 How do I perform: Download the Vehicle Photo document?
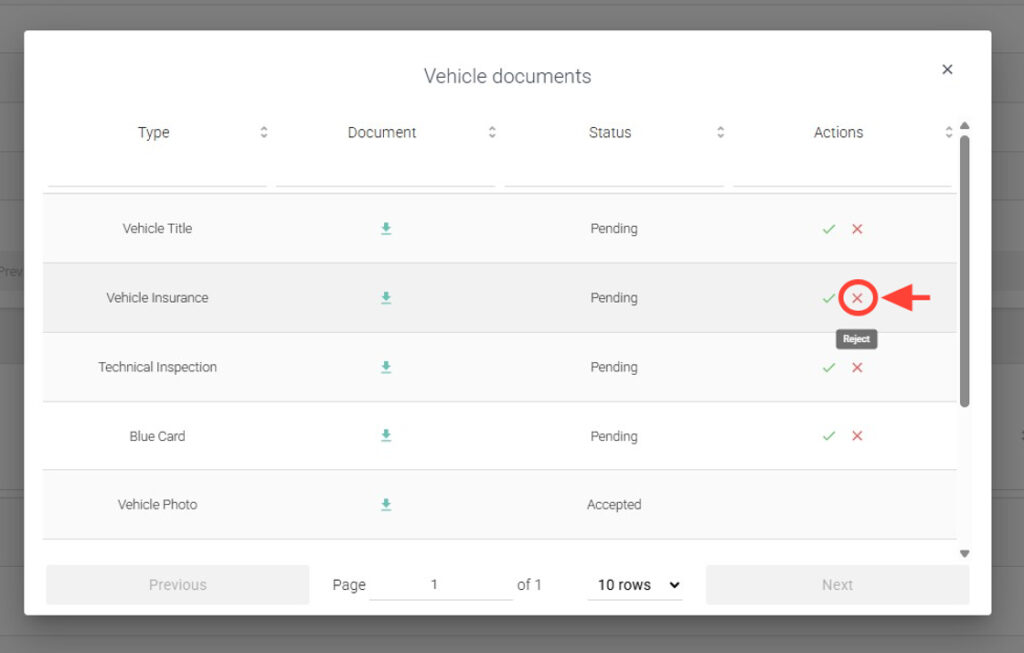coord(386,505)
